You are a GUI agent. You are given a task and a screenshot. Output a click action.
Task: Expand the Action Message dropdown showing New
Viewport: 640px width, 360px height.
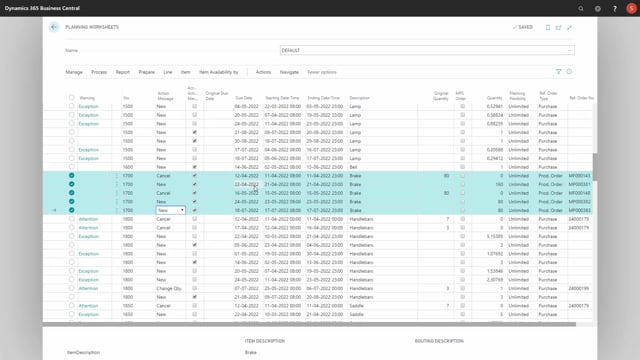182,210
